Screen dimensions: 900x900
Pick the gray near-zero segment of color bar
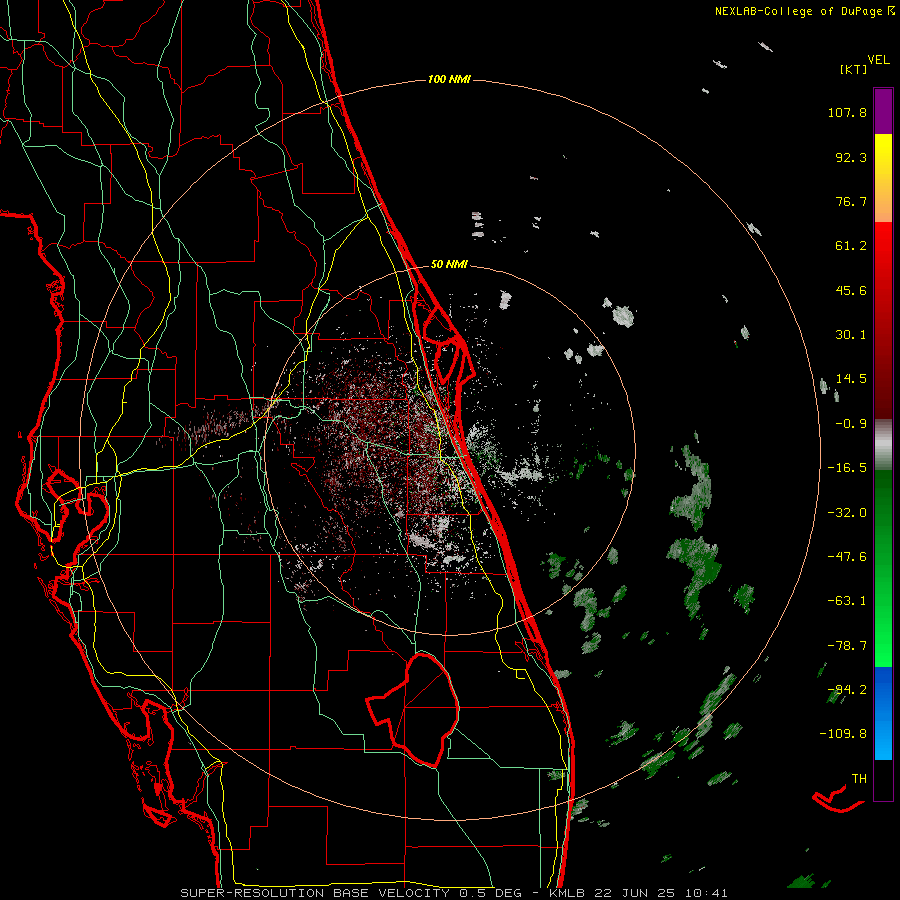883,444
